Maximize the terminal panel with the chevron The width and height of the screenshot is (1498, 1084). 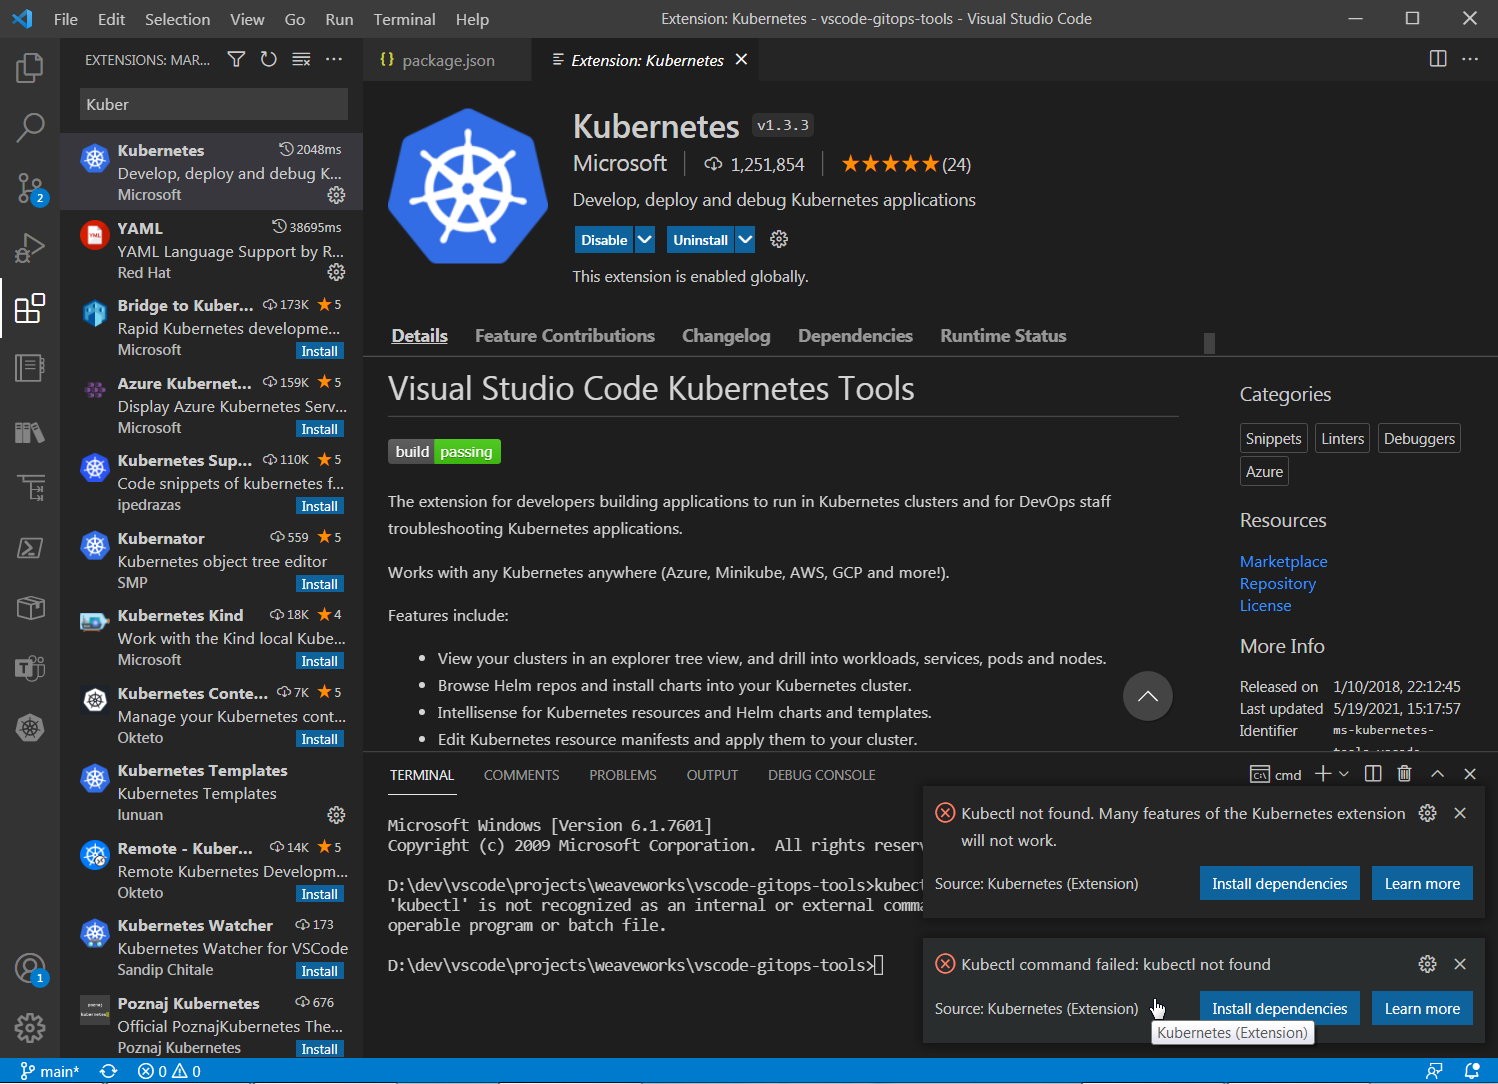pos(1437,773)
